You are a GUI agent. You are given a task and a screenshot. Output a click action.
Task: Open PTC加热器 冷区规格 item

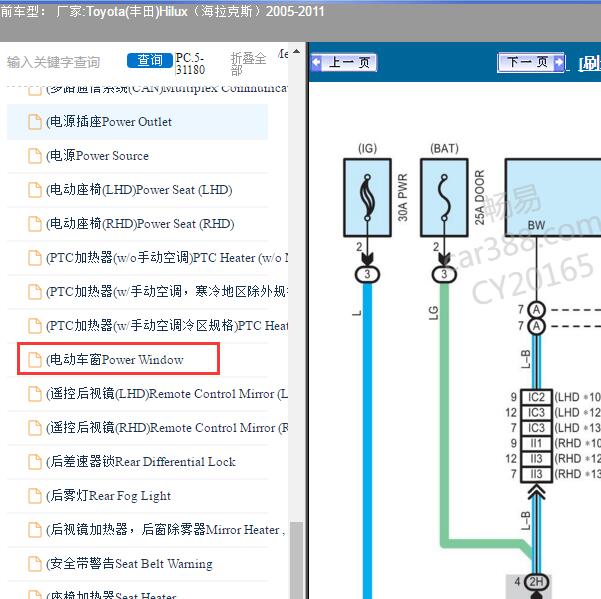148,326
